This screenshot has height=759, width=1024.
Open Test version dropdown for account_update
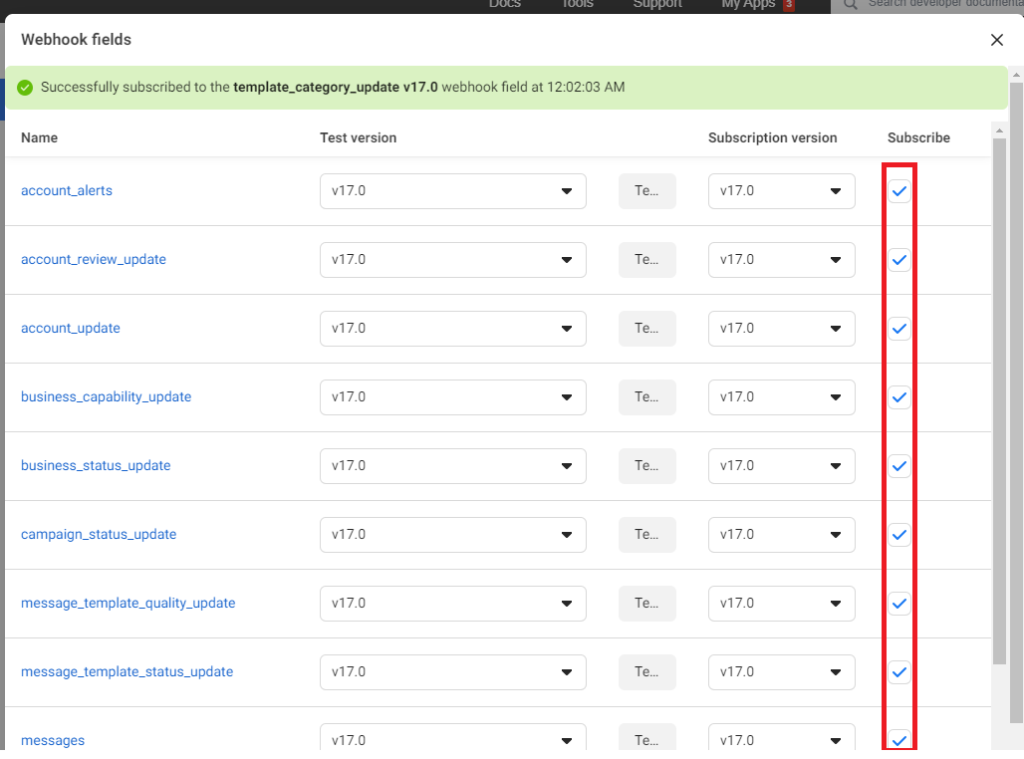coord(453,329)
